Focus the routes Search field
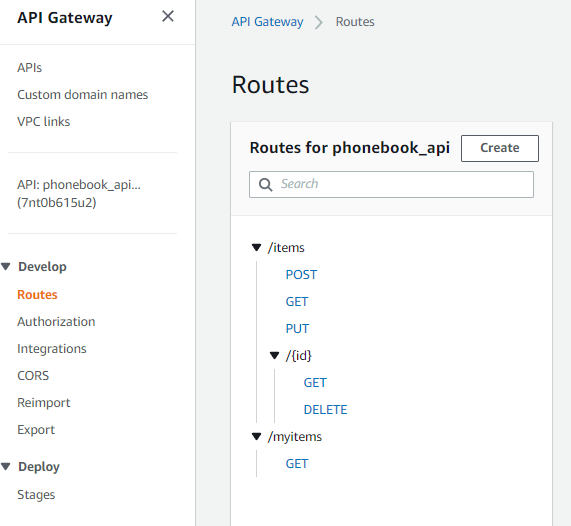Viewport: 571px width, 526px height. [x=391, y=184]
